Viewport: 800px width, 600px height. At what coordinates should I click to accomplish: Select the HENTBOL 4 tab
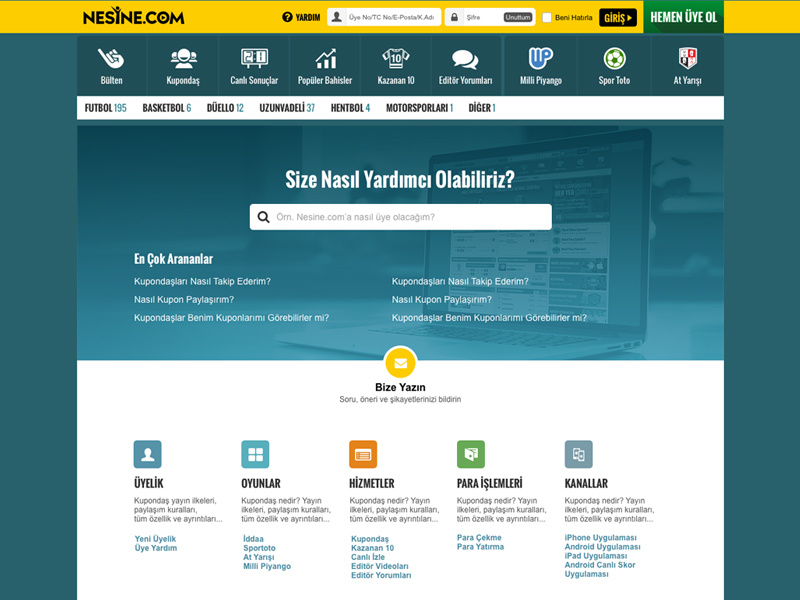351,108
